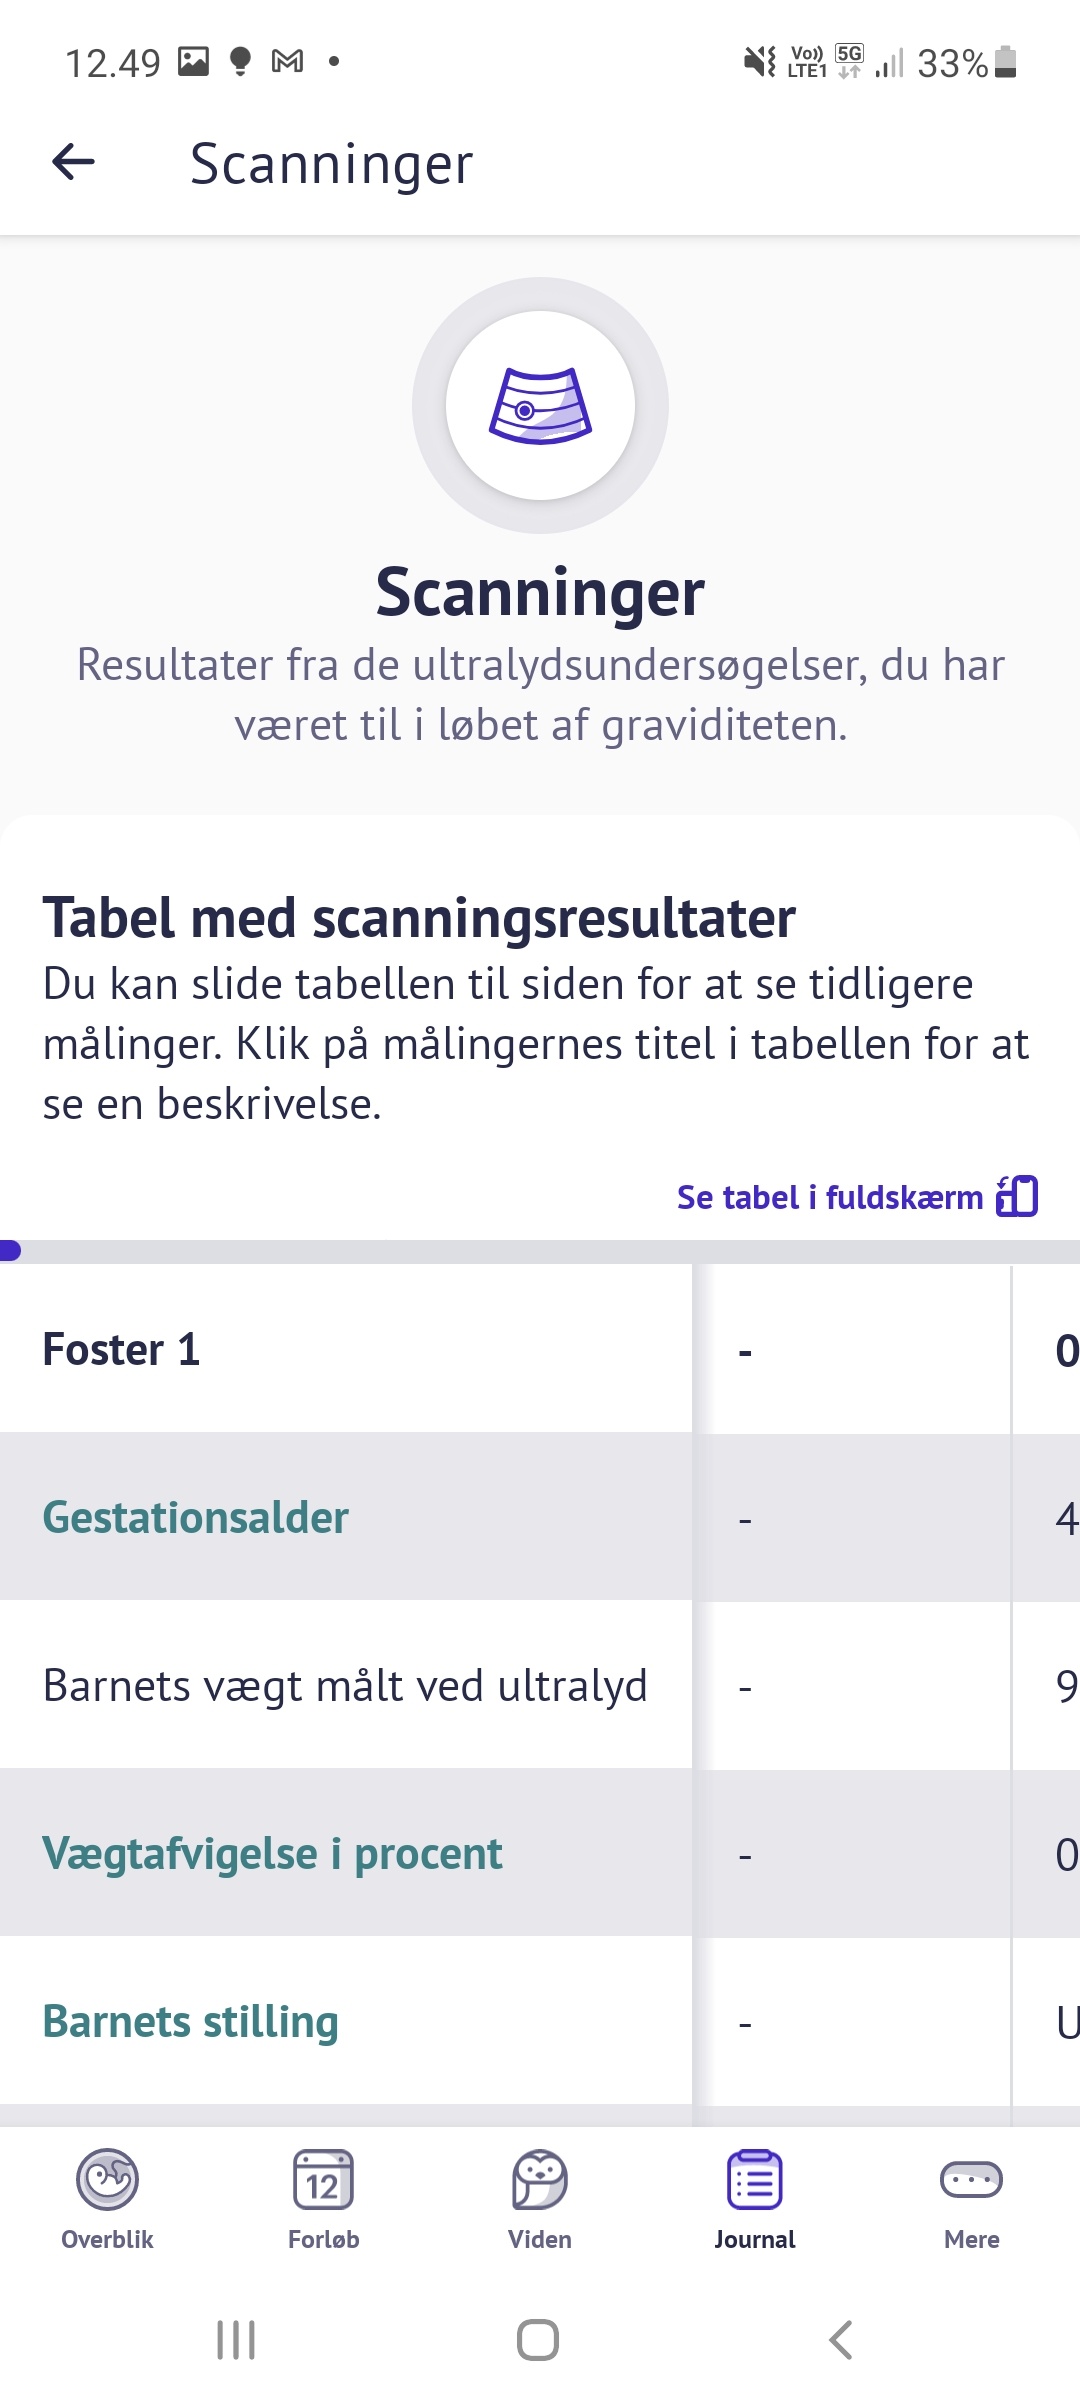
Task: Tap the fullscreen rotate icon
Action: [x=1018, y=1196]
